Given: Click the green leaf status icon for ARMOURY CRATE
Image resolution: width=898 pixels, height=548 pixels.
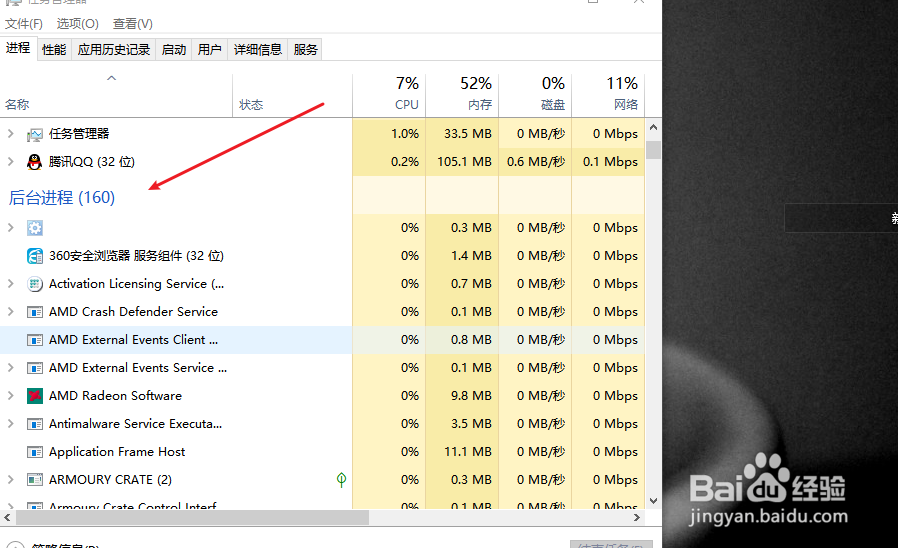Looking at the screenshot, I should [x=341, y=480].
